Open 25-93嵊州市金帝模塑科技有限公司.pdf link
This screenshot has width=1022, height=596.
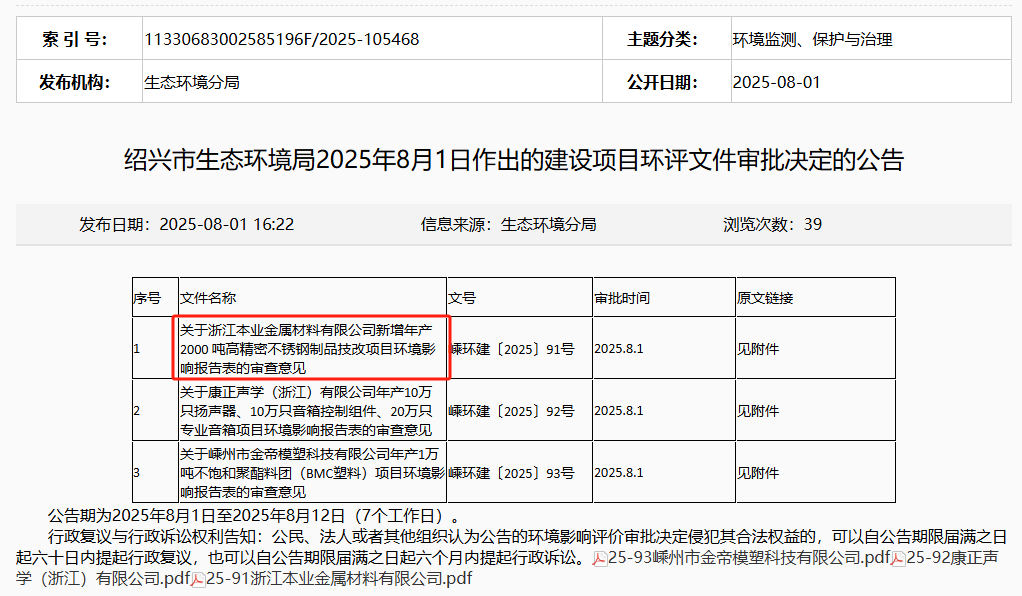(x=748, y=557)
